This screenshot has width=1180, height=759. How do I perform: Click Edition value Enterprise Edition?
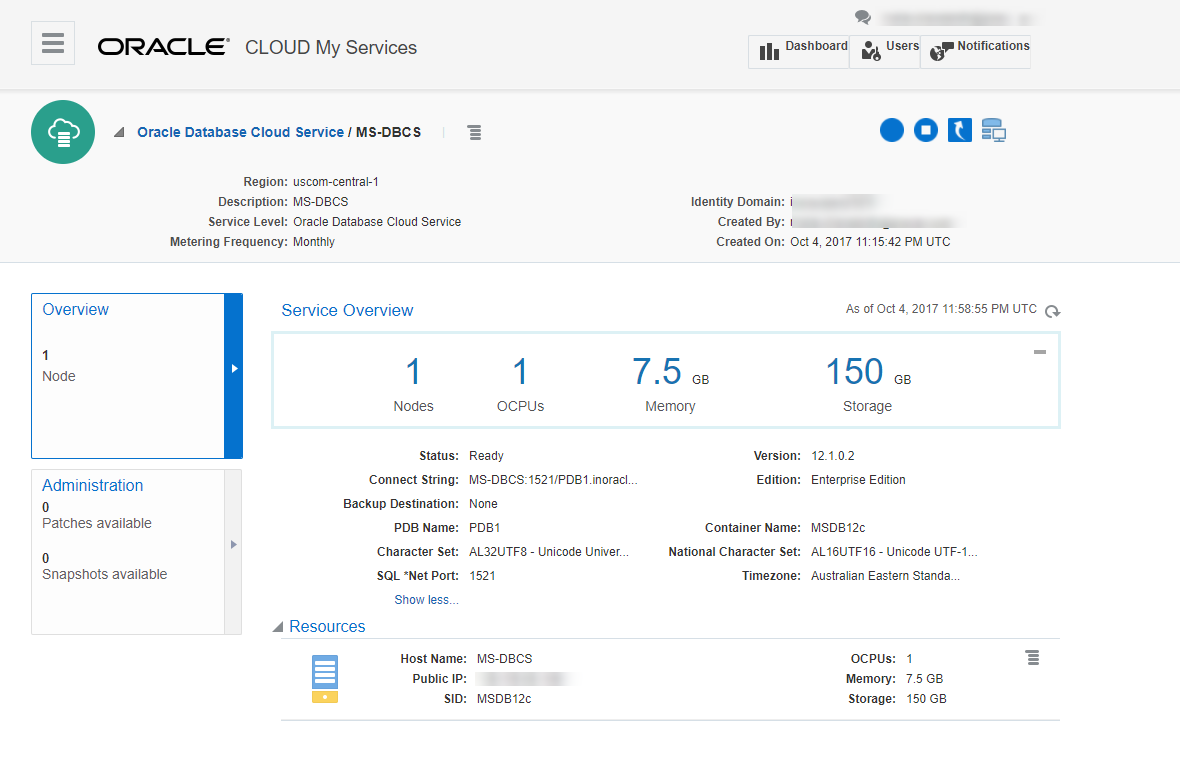858,480
